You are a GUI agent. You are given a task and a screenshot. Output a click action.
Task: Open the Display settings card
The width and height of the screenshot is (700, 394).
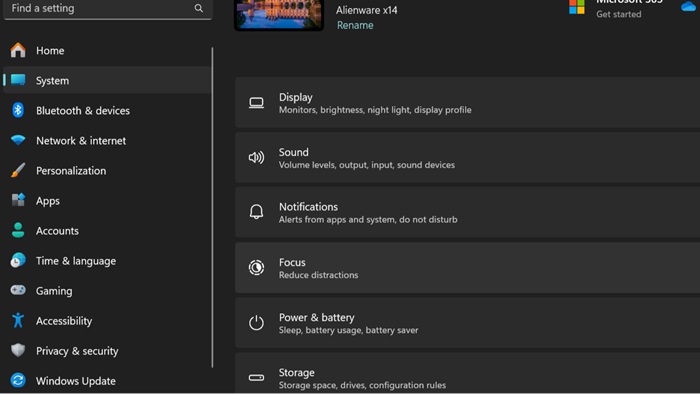467,103
